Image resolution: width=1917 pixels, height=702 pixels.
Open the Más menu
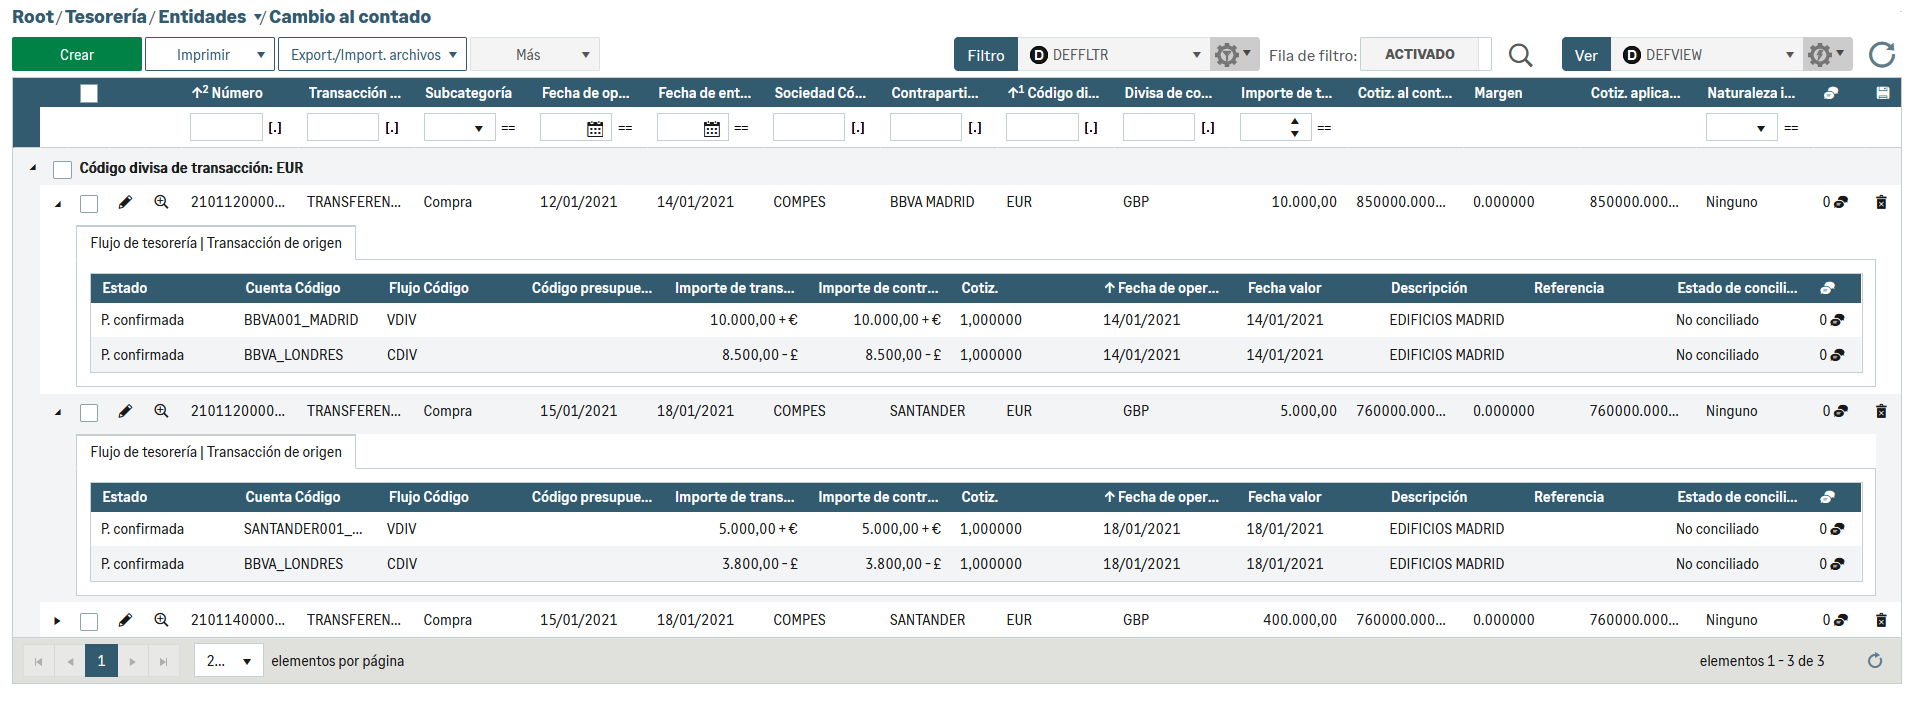point(534,55)
